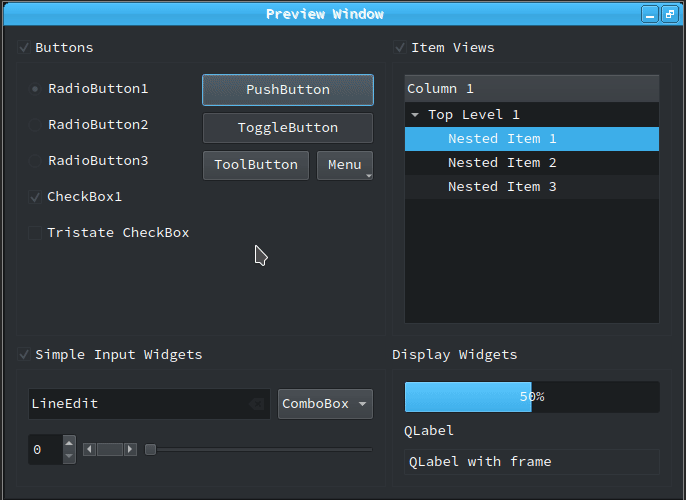Minimize the Preview Window

point(650,14)
